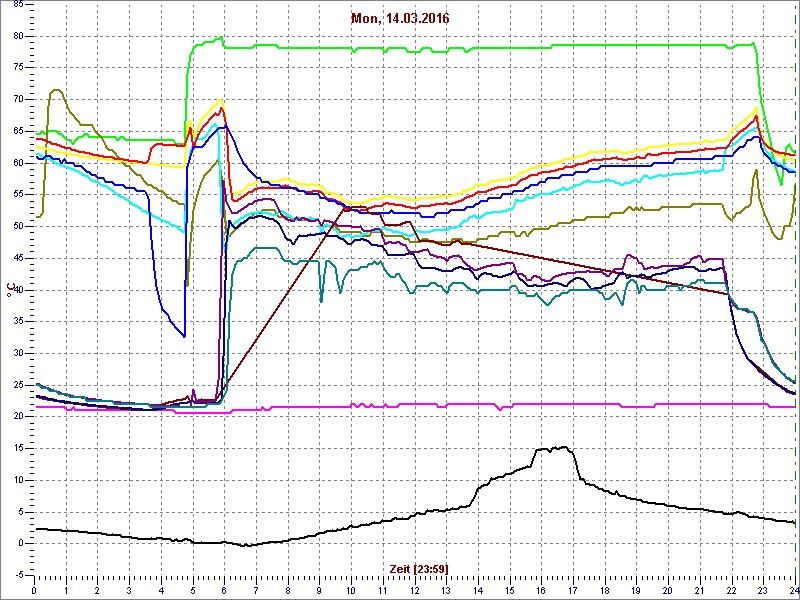Select the 75 tick label on temperature axis
The width and height of the screenshot is (800, 600).
pyautogui.click(x=18, y=68)
